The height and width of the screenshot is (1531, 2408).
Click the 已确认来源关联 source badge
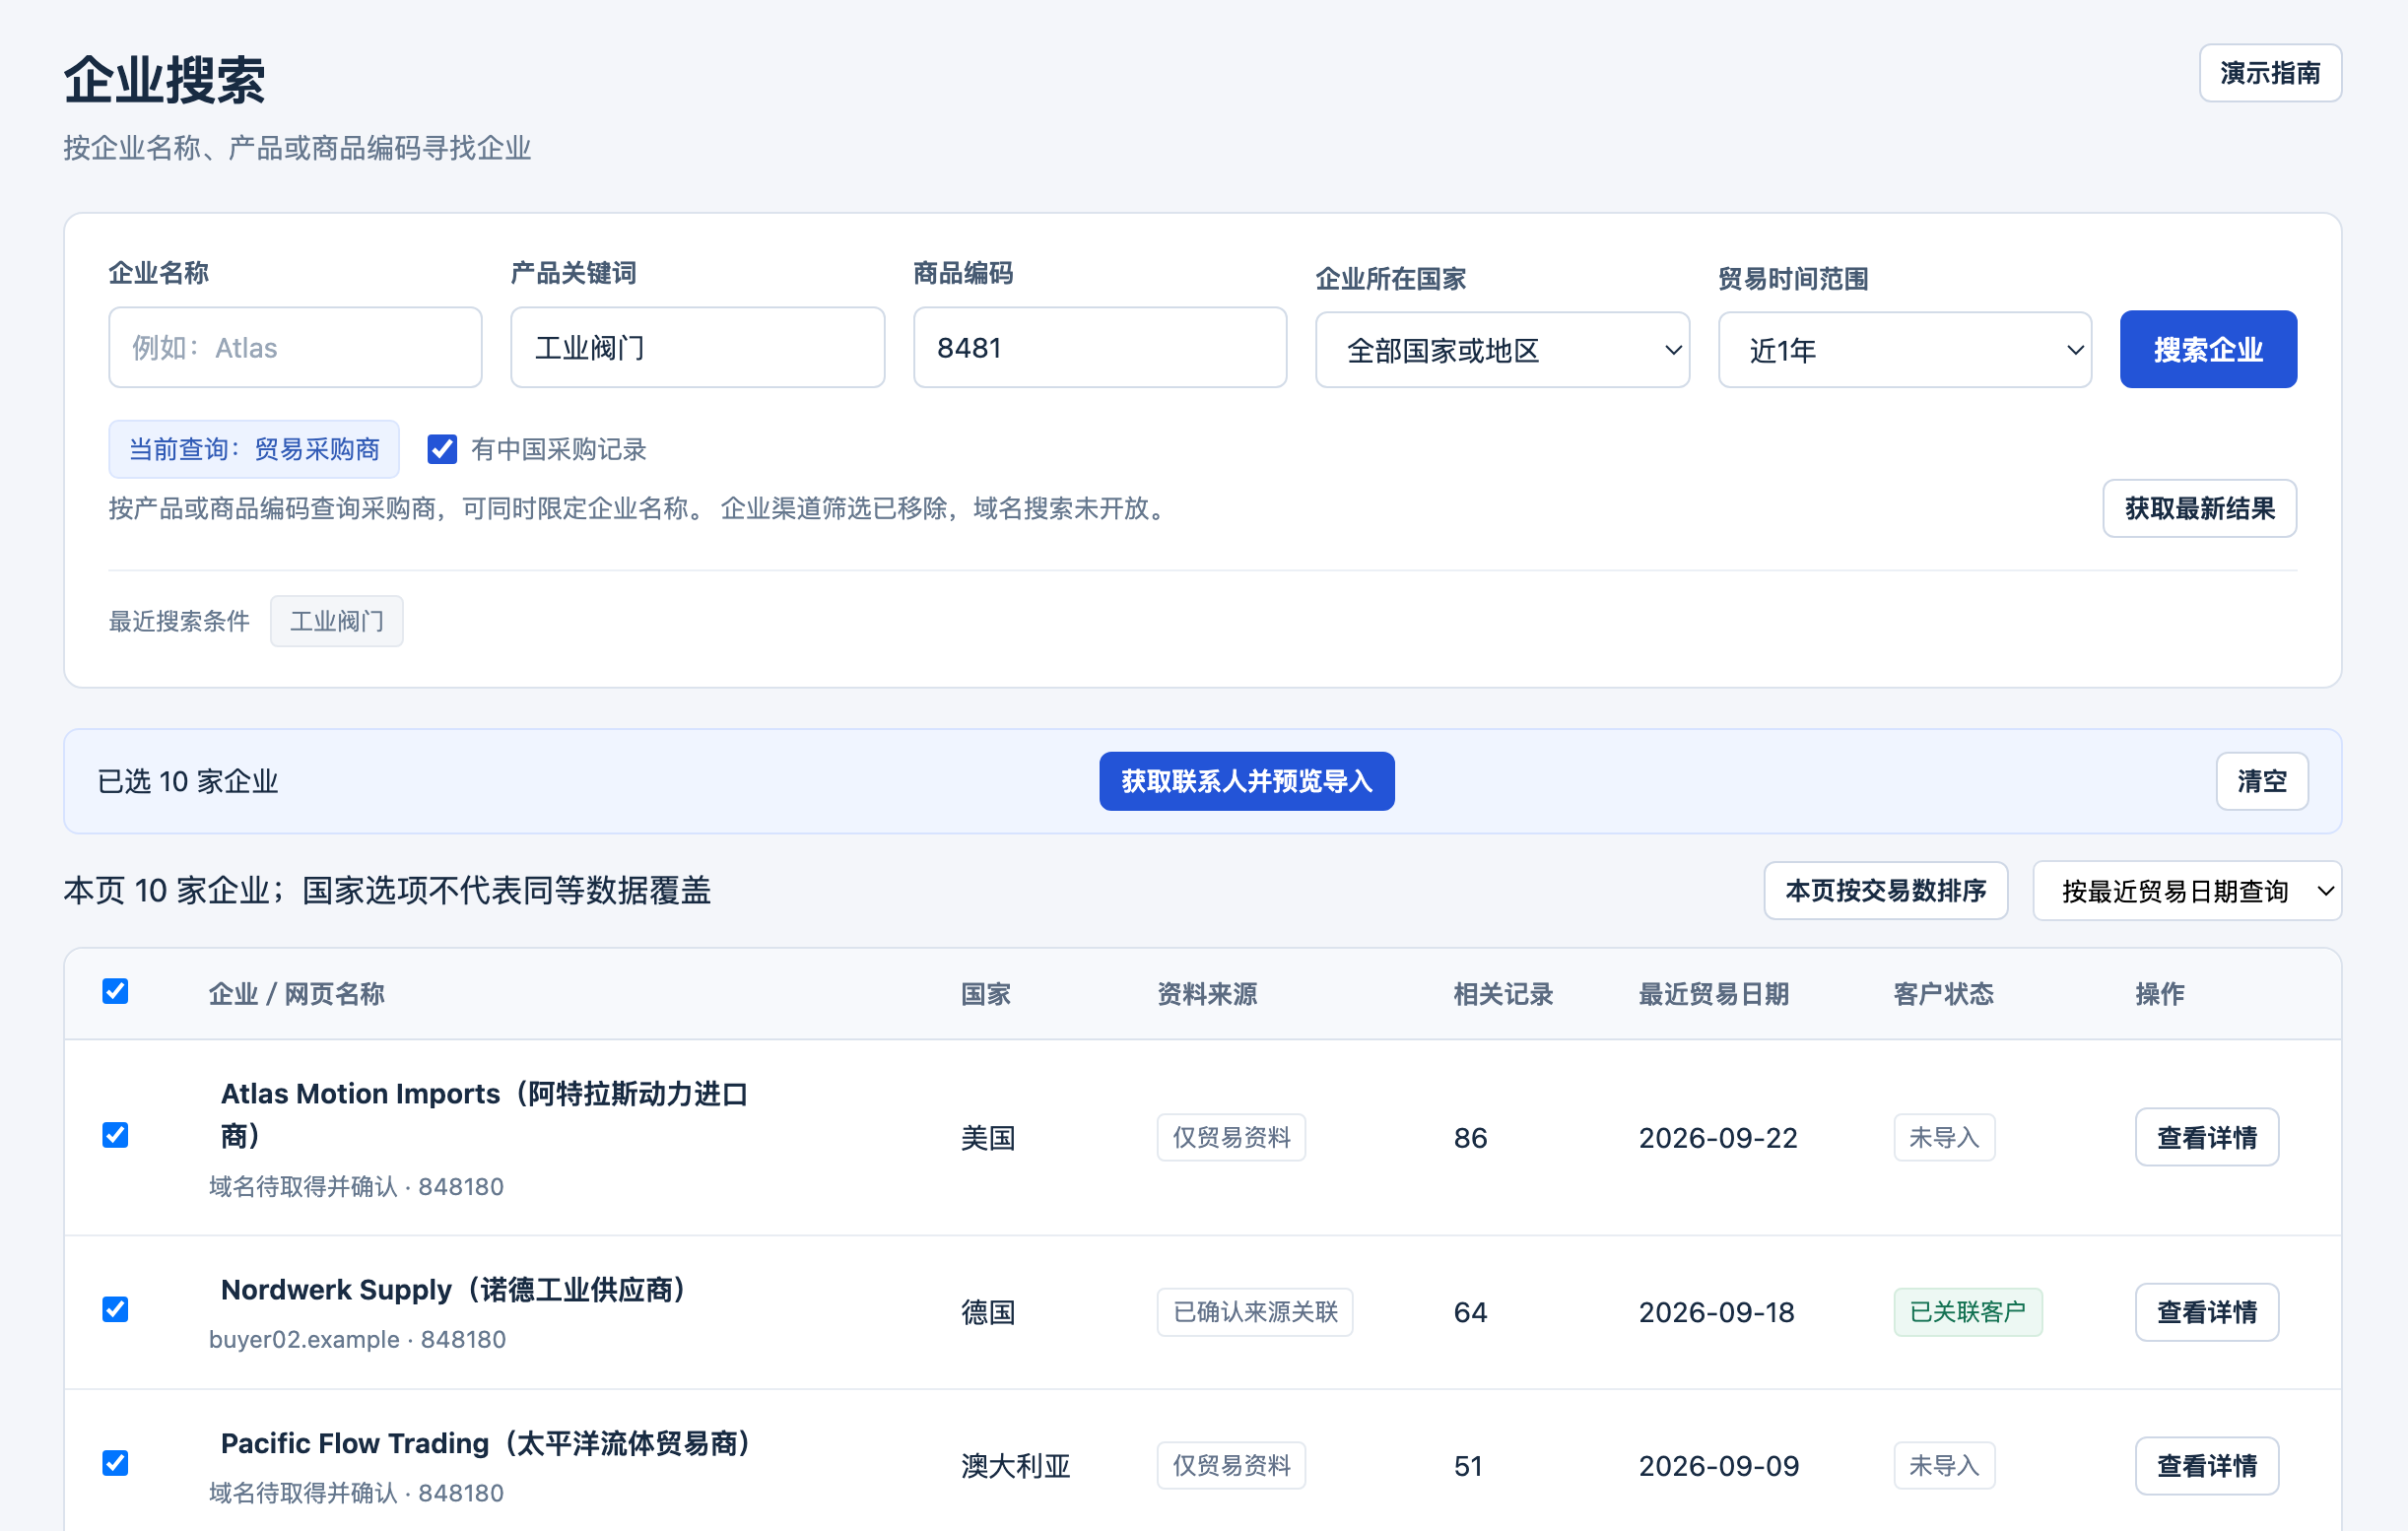coord(1255,1312)
